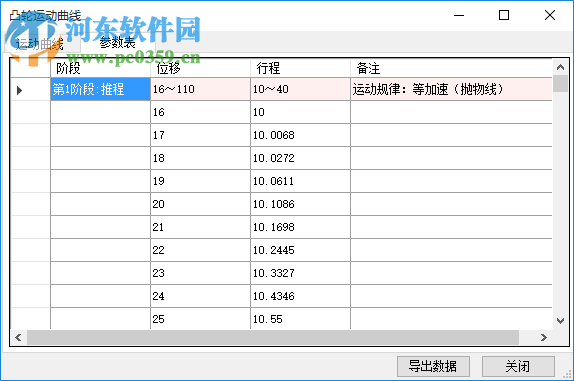This screenshot has width=574, height=381.
Task: Click the 备注 column header
Action: (451, 68)
